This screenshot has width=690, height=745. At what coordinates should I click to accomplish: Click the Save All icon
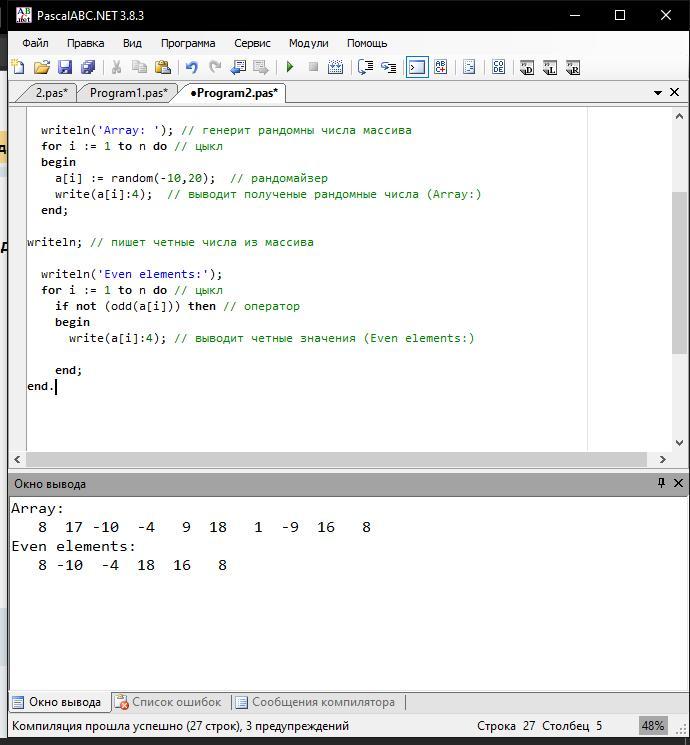coord(88,68)
